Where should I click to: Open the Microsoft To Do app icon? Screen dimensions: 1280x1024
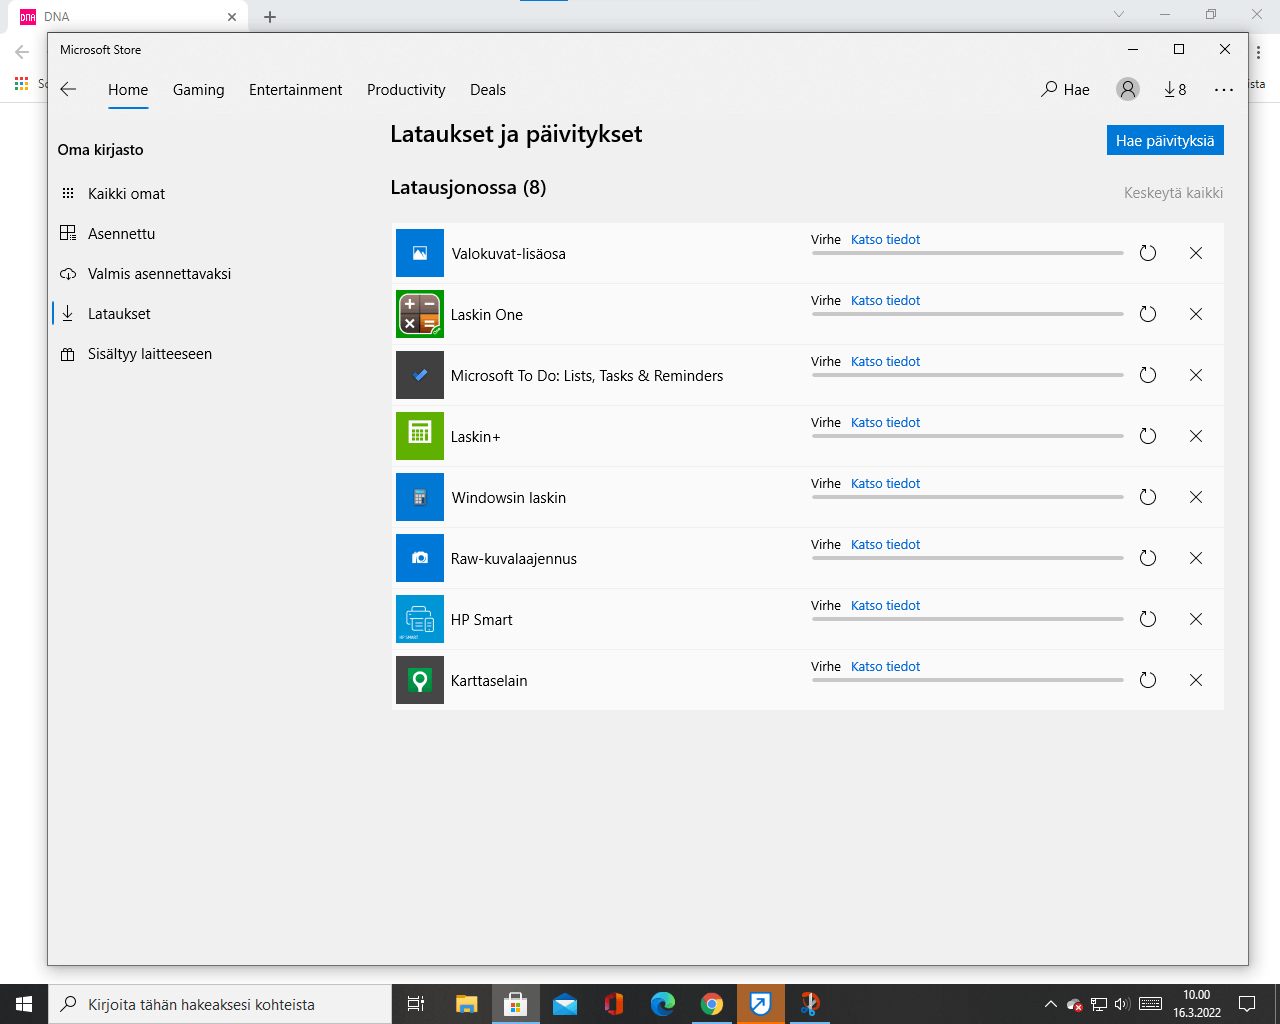pos(420,375)
